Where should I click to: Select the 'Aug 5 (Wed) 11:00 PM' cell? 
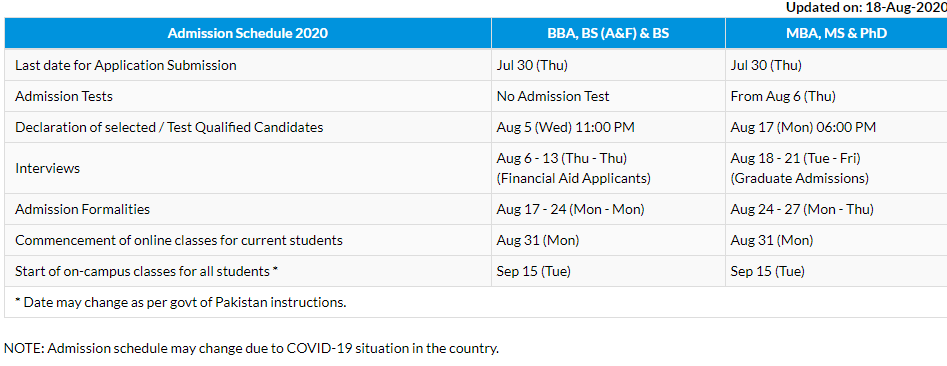(x=608, y=127)
